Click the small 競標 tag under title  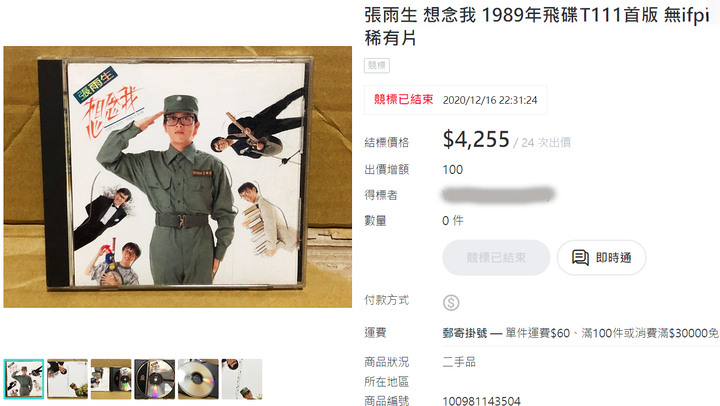[x=377, y=65]
